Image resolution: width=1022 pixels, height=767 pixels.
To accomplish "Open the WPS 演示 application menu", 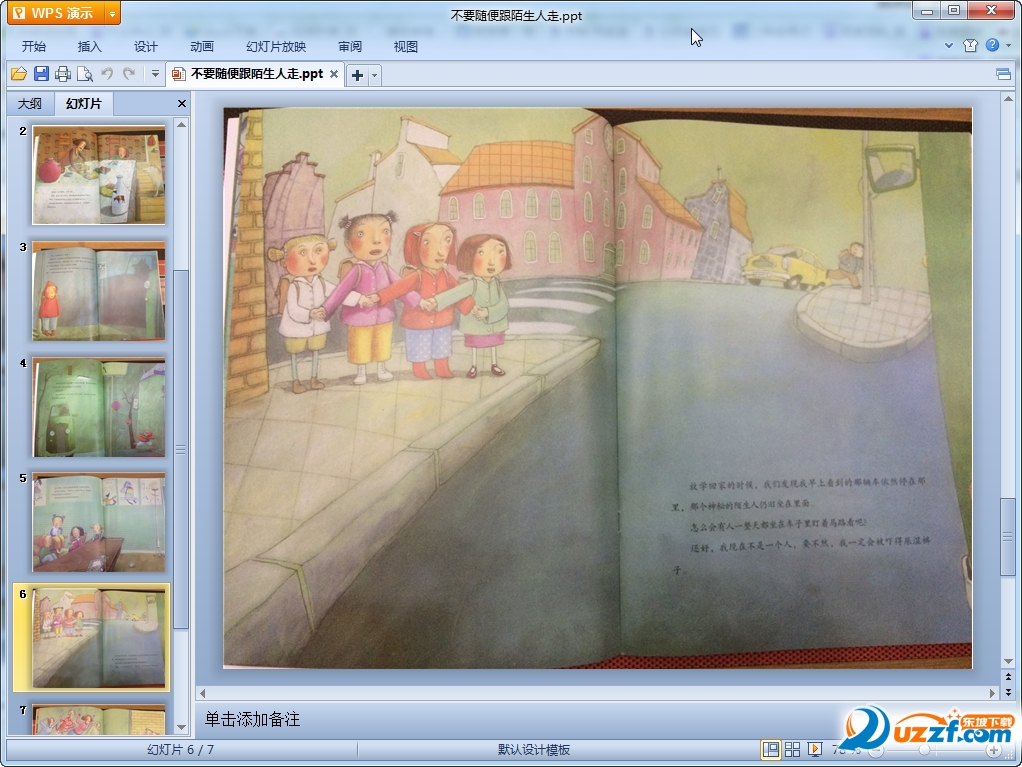I will 56,13.
